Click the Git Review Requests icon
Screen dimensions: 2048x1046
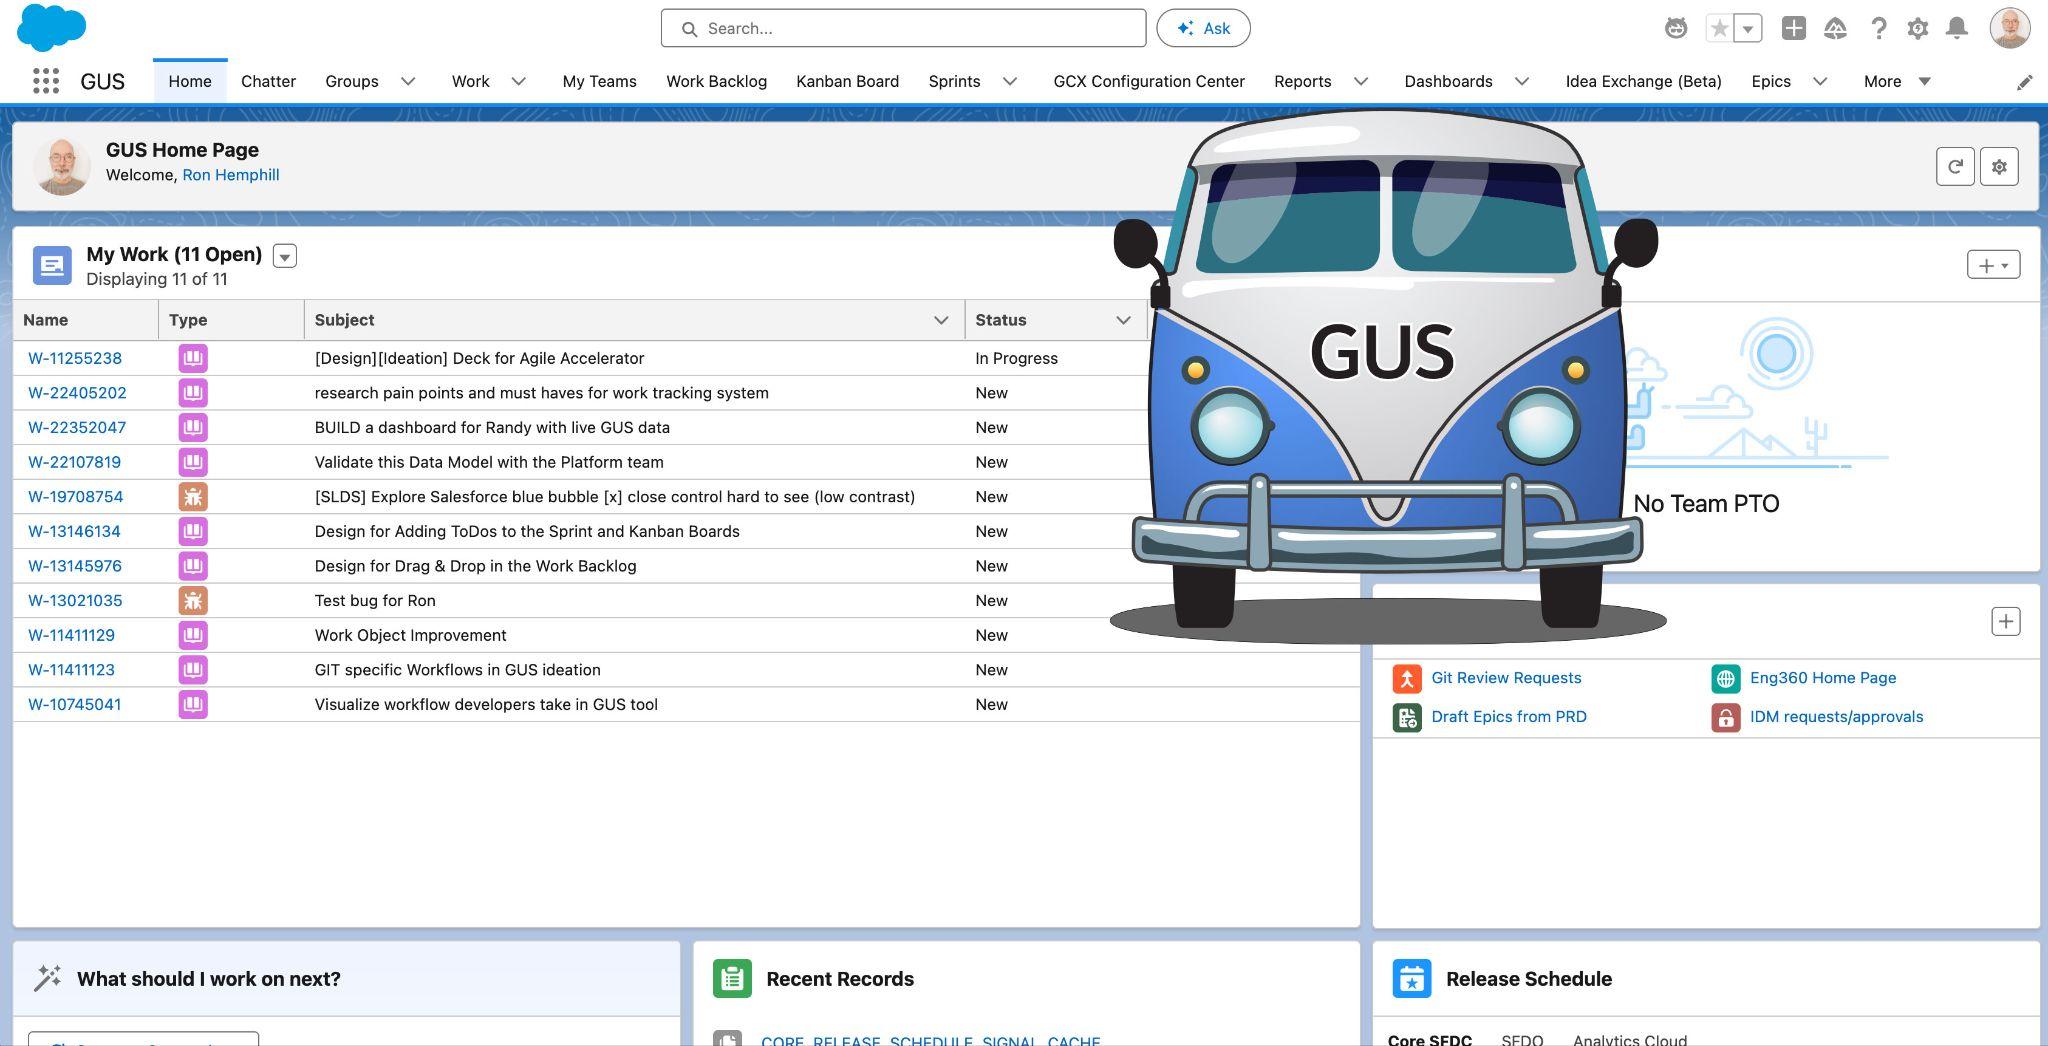(x=1407, y=679)
